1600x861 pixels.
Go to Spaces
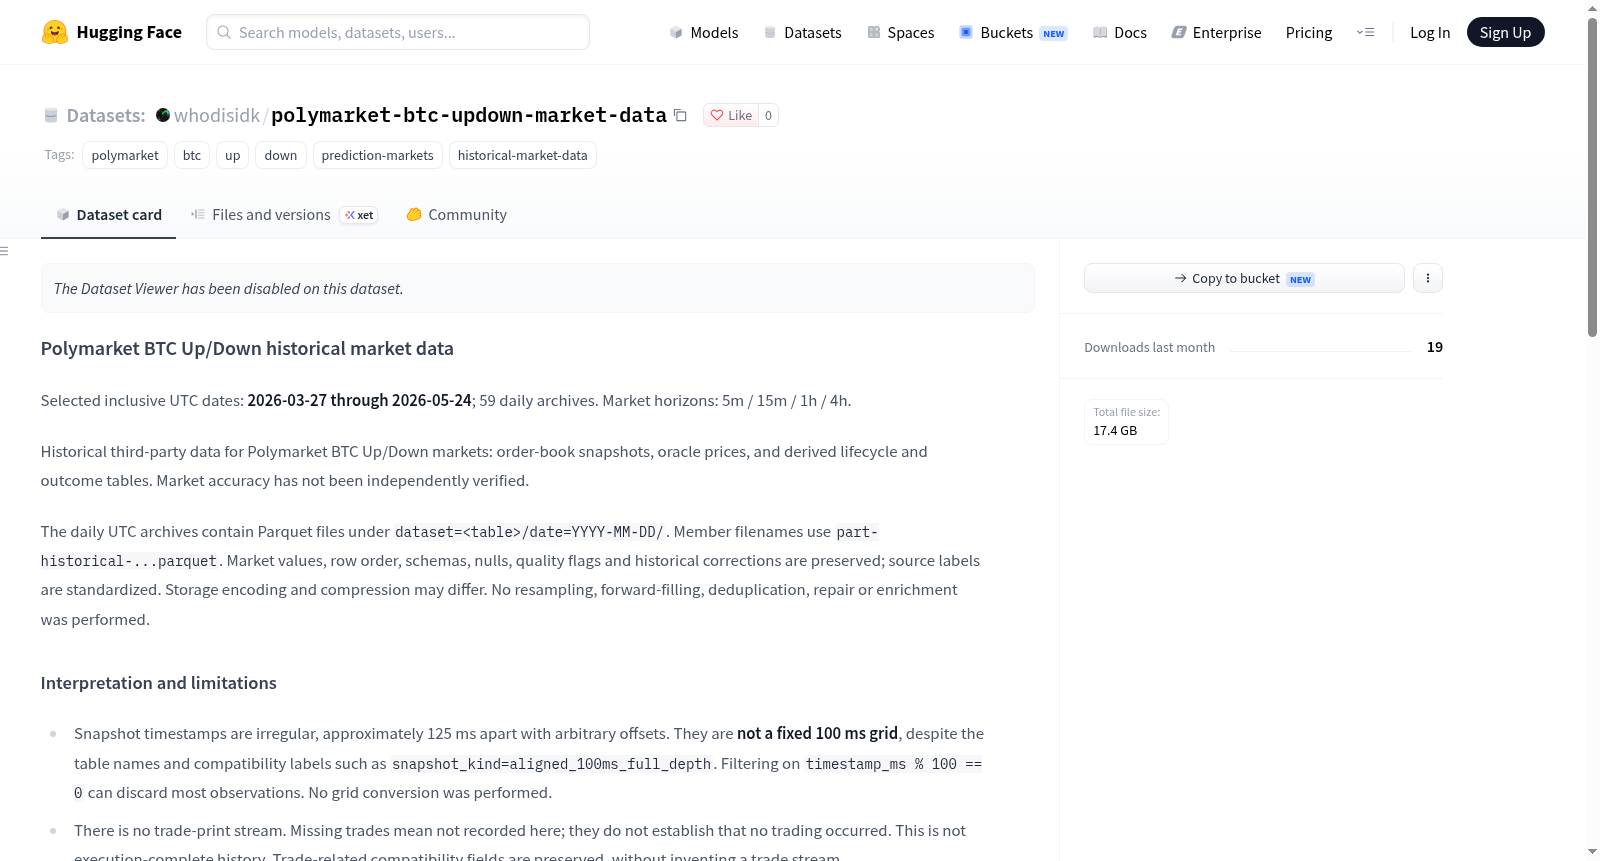(900, 32)
